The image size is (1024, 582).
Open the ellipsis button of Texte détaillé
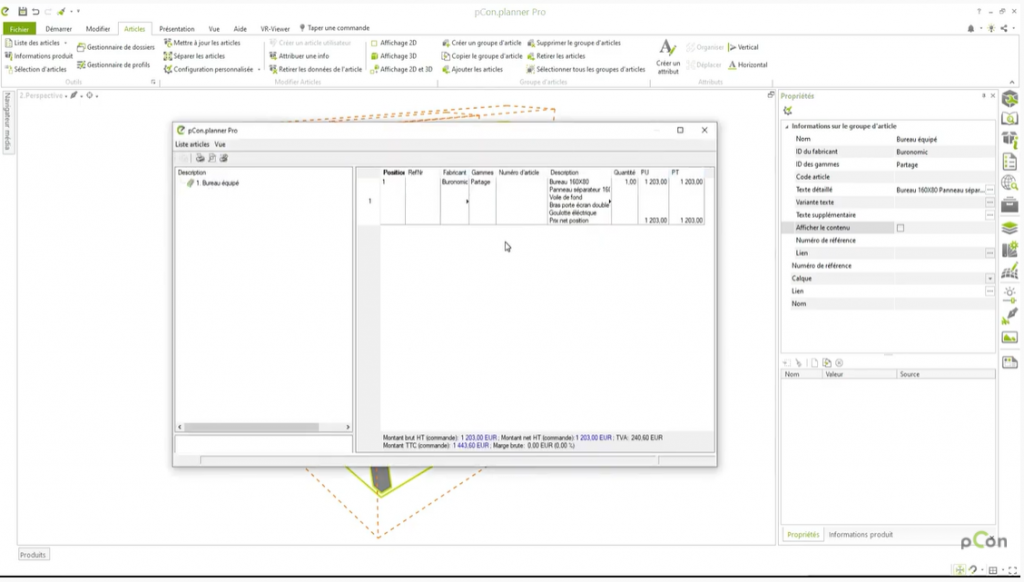(990, 190)
